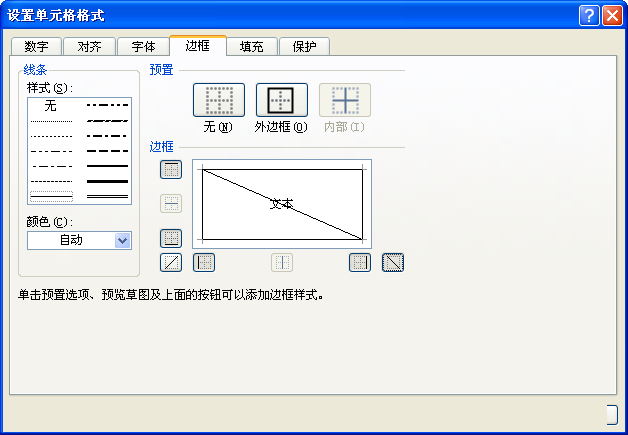Choose the medium dash-dot-dot line style
628x435 pixels.
(x=107, y=105)
